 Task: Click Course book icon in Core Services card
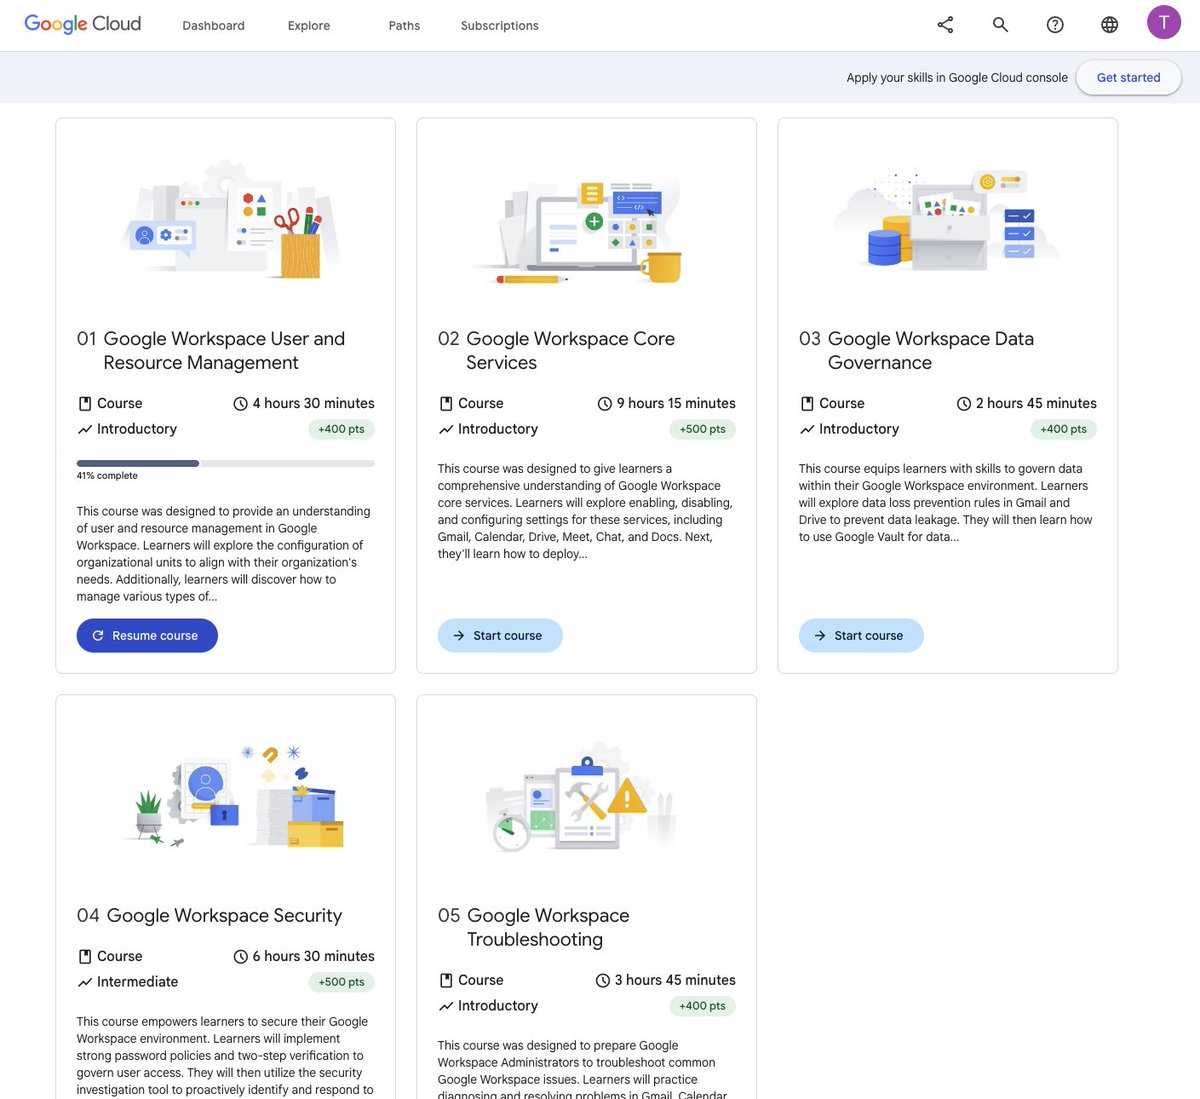(x=446, y=404)
